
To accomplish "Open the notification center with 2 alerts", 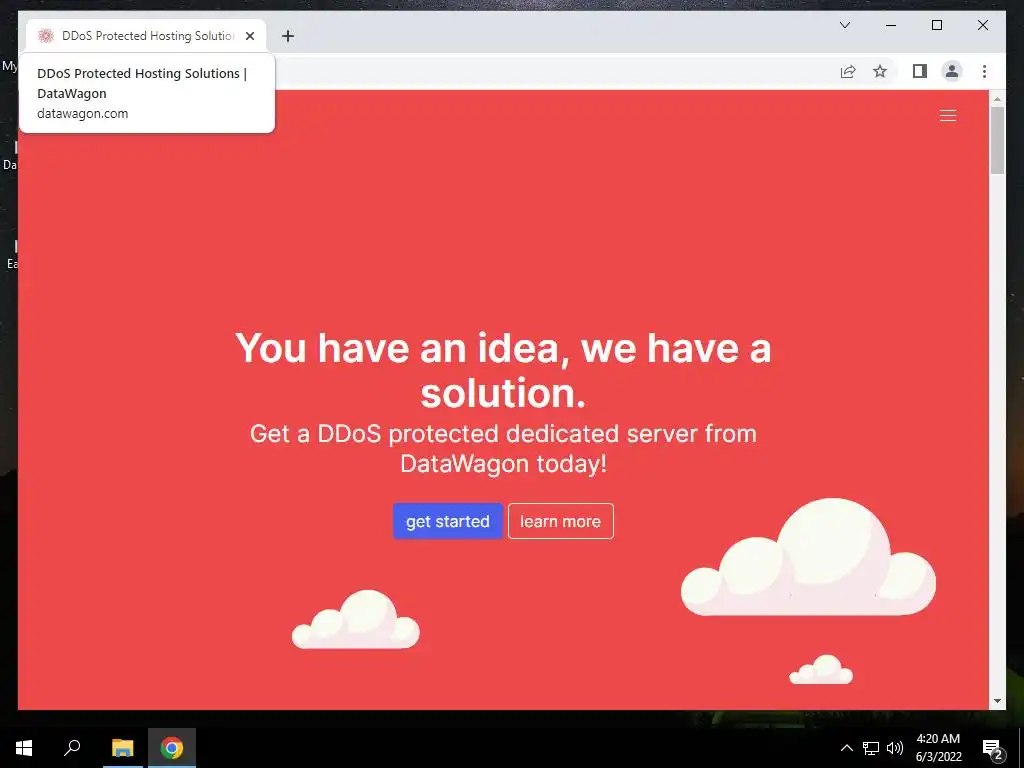I will click(x=993, y=749).
